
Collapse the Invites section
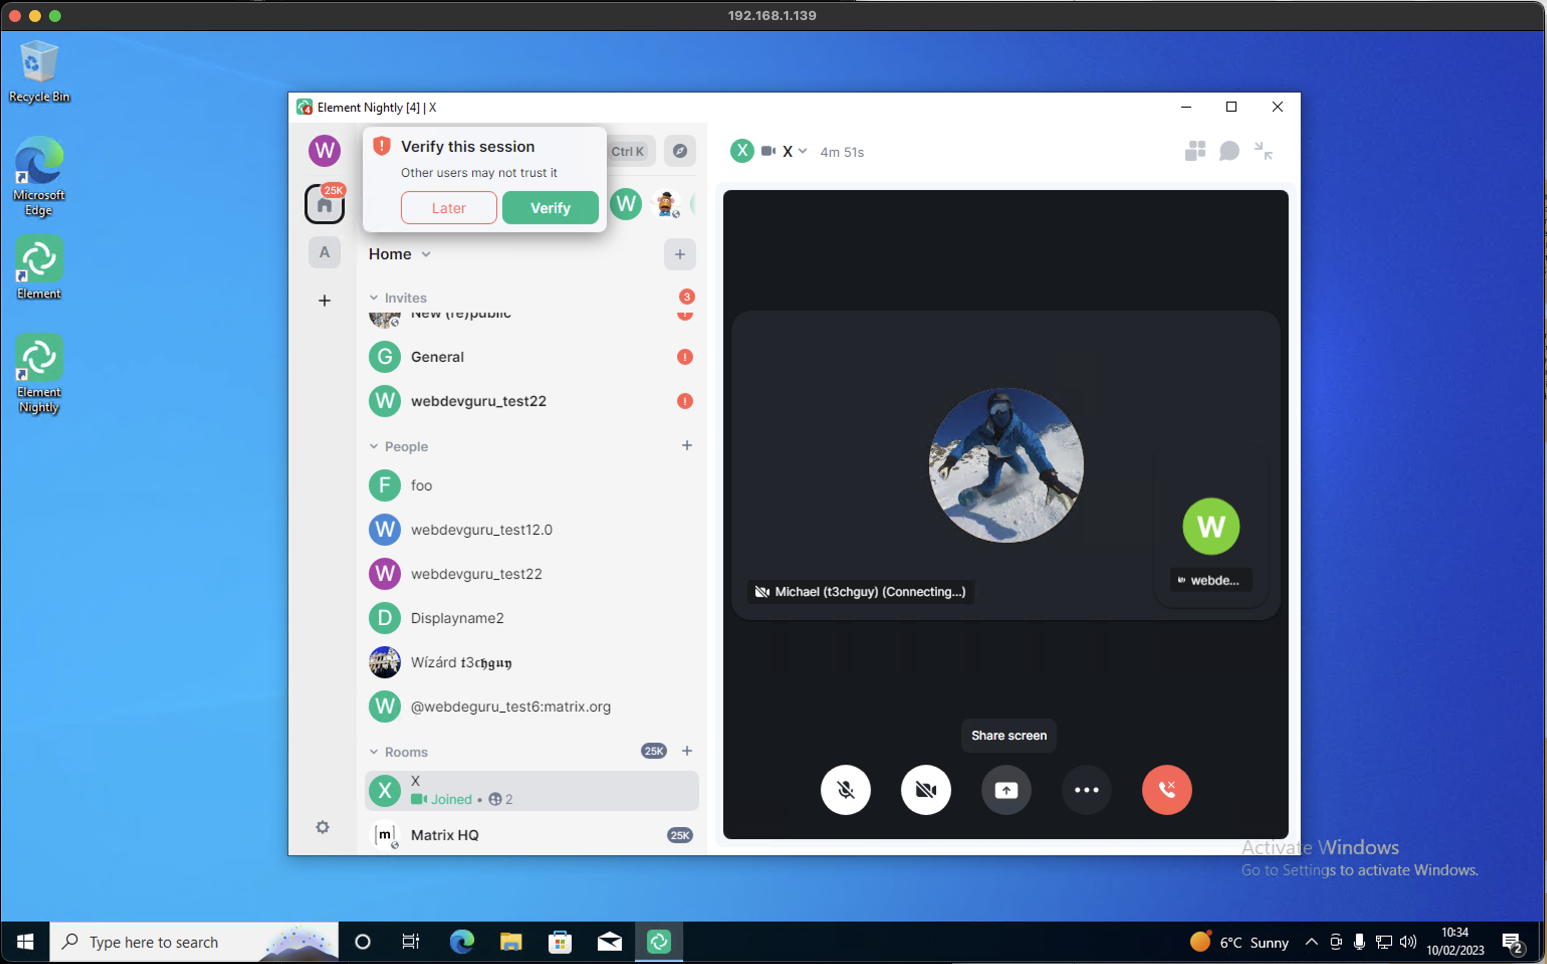[375, 297]
